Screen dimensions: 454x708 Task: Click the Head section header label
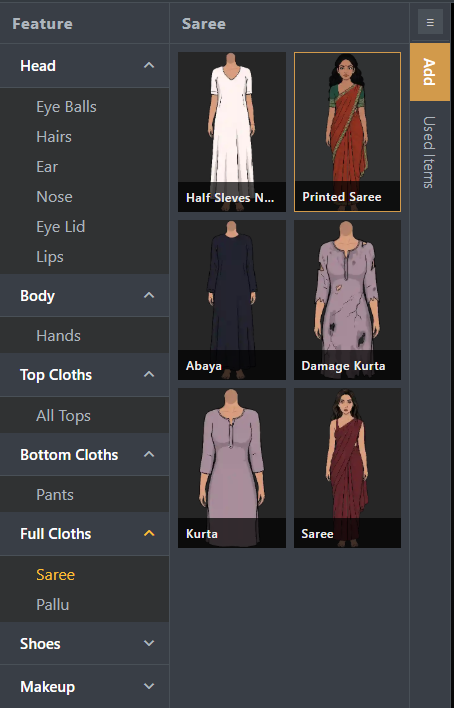(38, 66)
